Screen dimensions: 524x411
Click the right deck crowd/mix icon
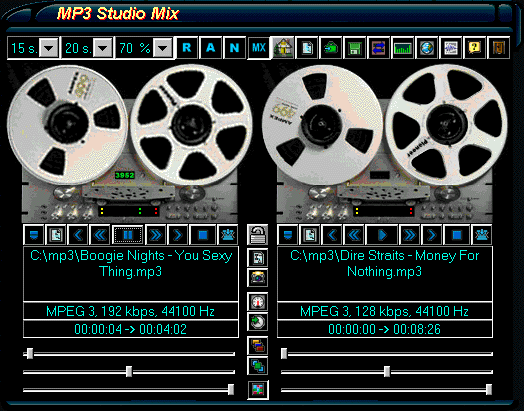(x=482, y=235)
